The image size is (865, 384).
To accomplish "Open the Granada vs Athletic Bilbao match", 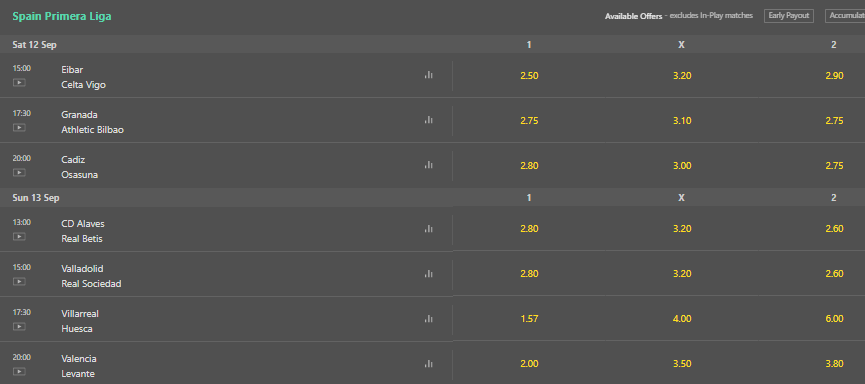I will coord(93,122).
